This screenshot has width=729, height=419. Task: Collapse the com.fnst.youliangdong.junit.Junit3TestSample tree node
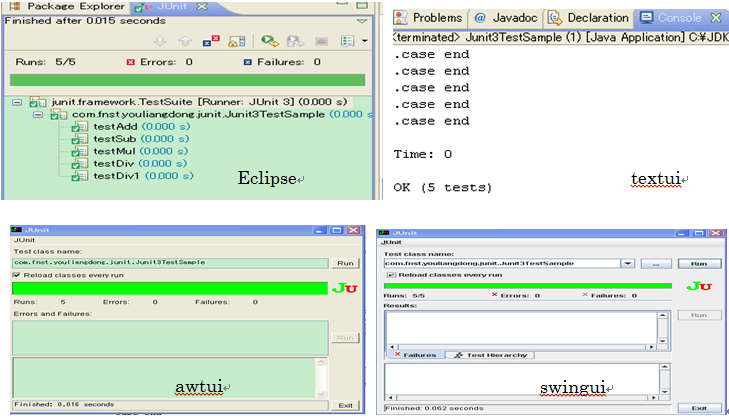(38, 114)
